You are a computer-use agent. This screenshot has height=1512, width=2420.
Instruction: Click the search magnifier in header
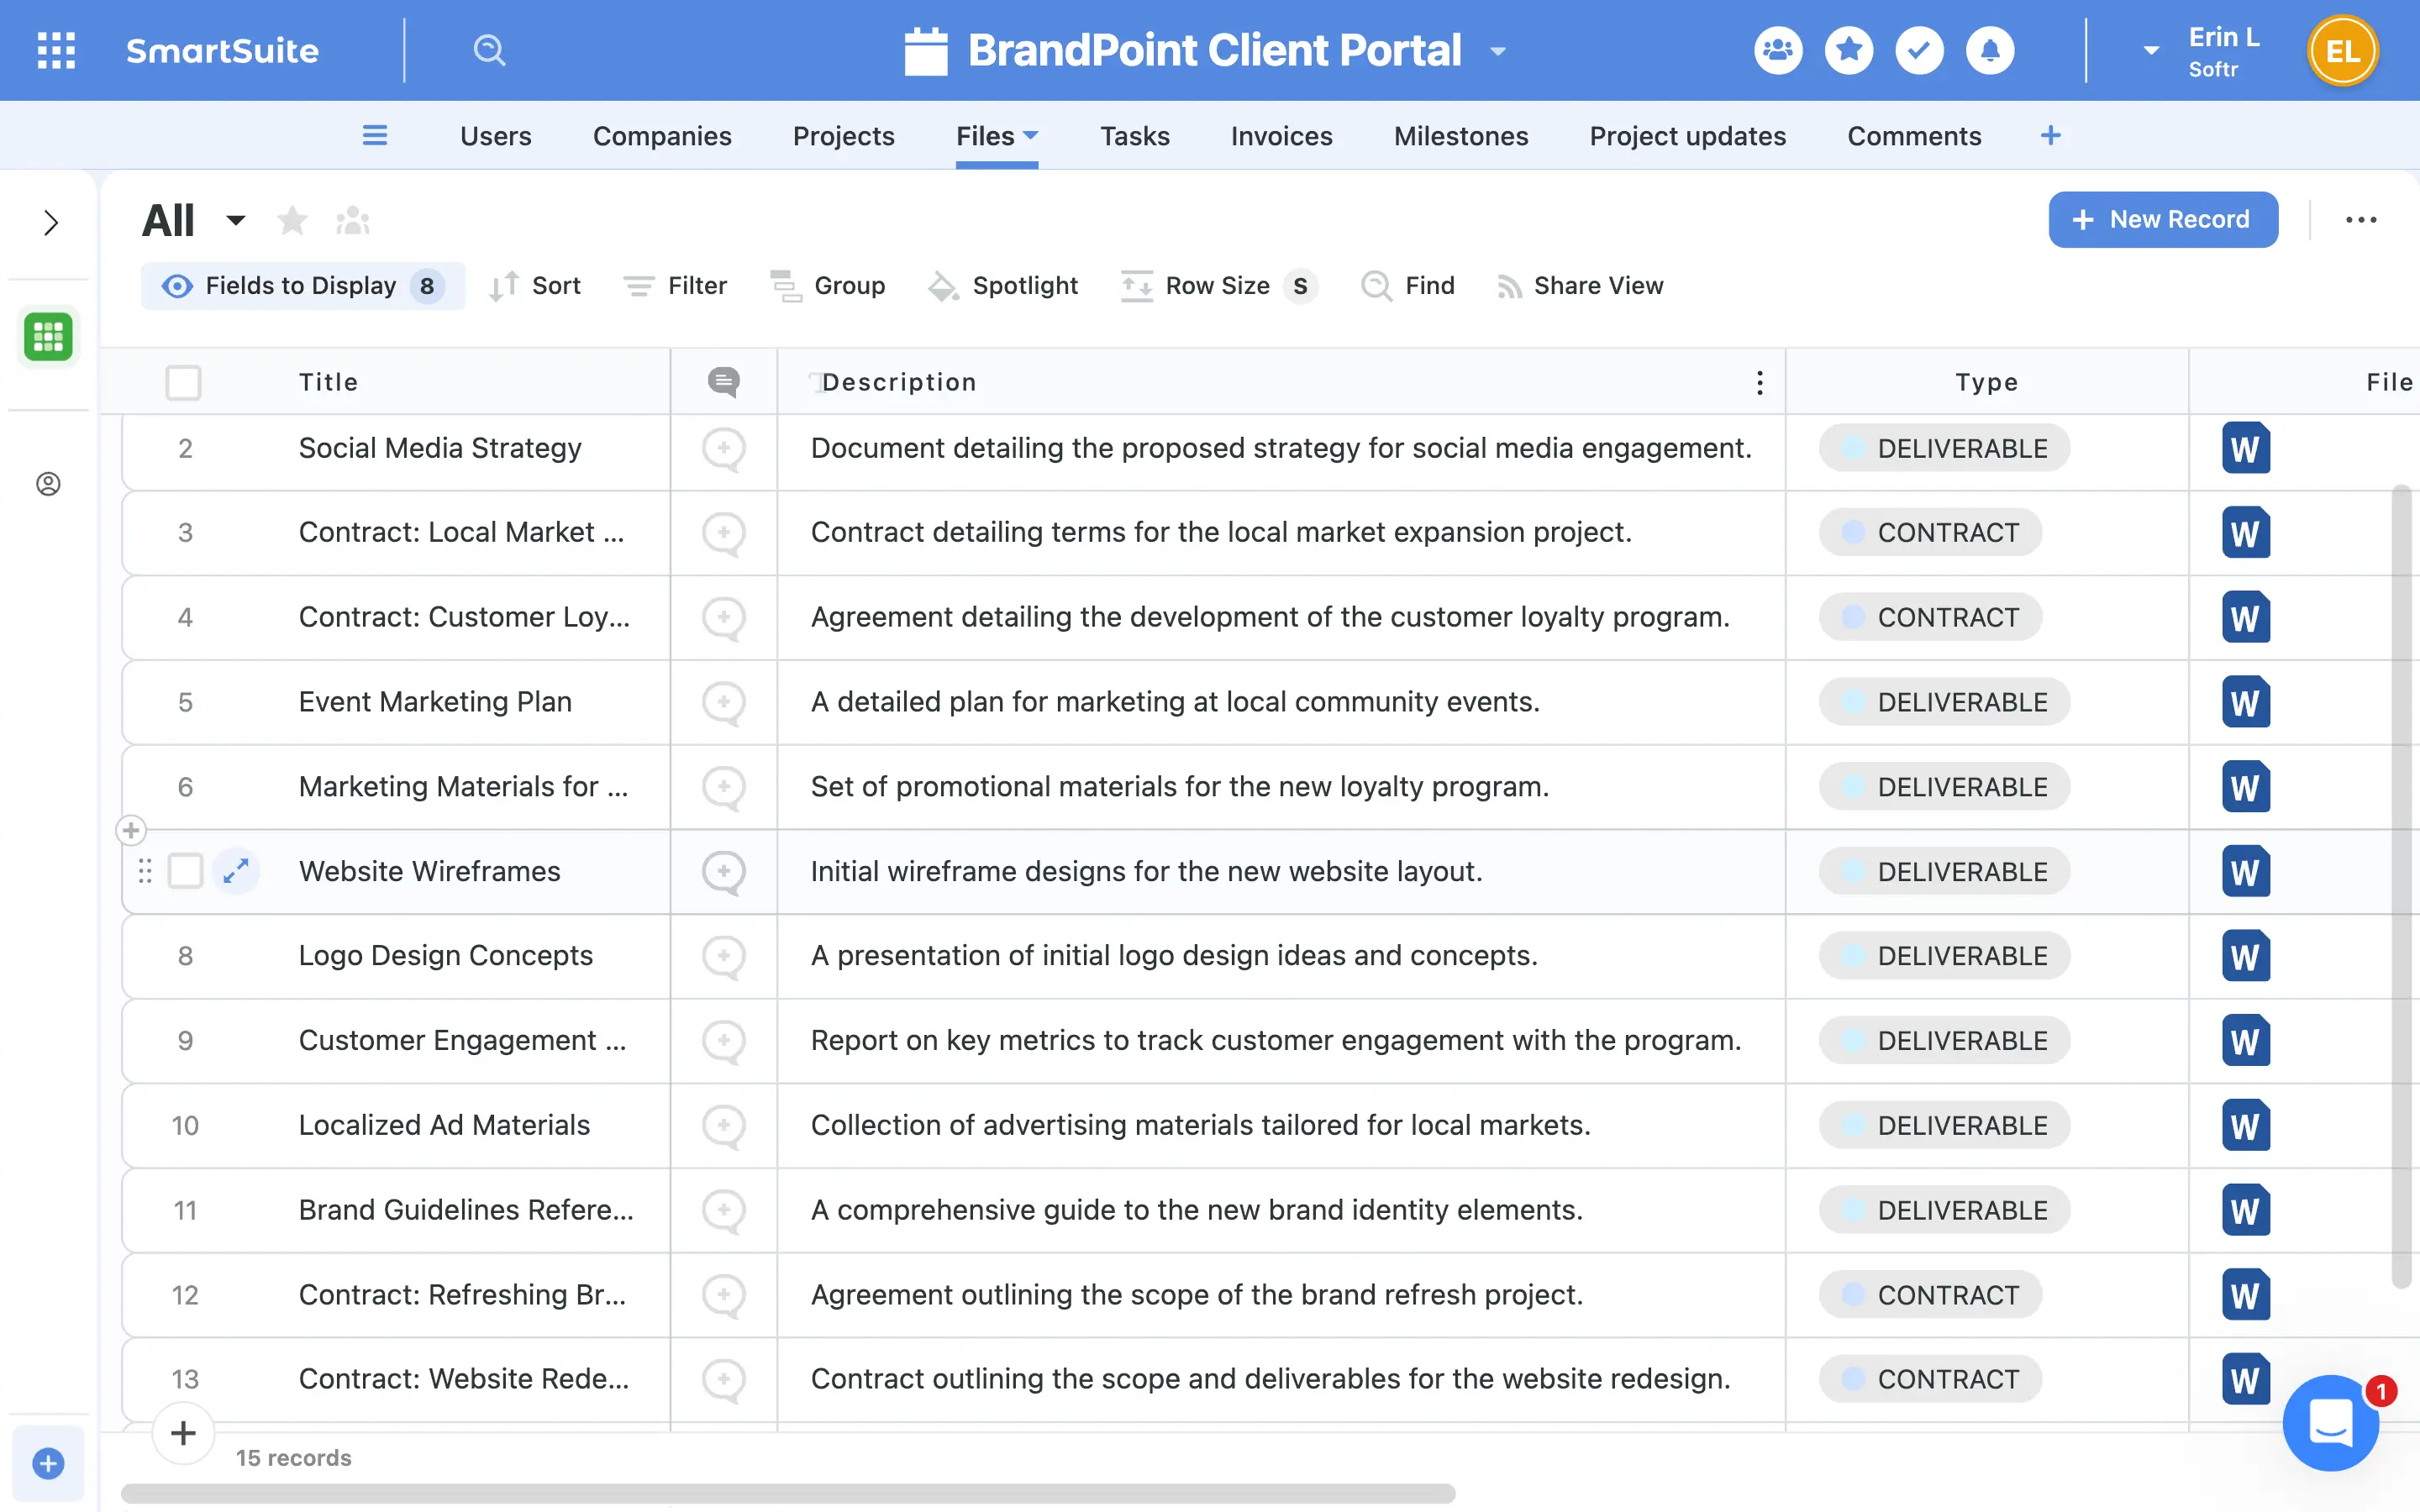tap(489, 50)
